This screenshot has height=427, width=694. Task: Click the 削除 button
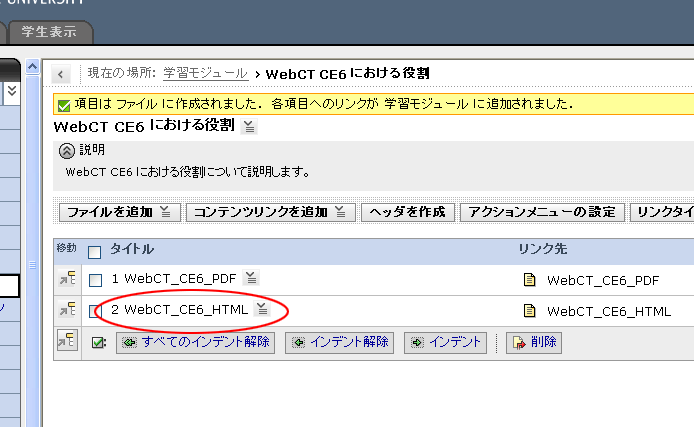click(x=534, y=342)
